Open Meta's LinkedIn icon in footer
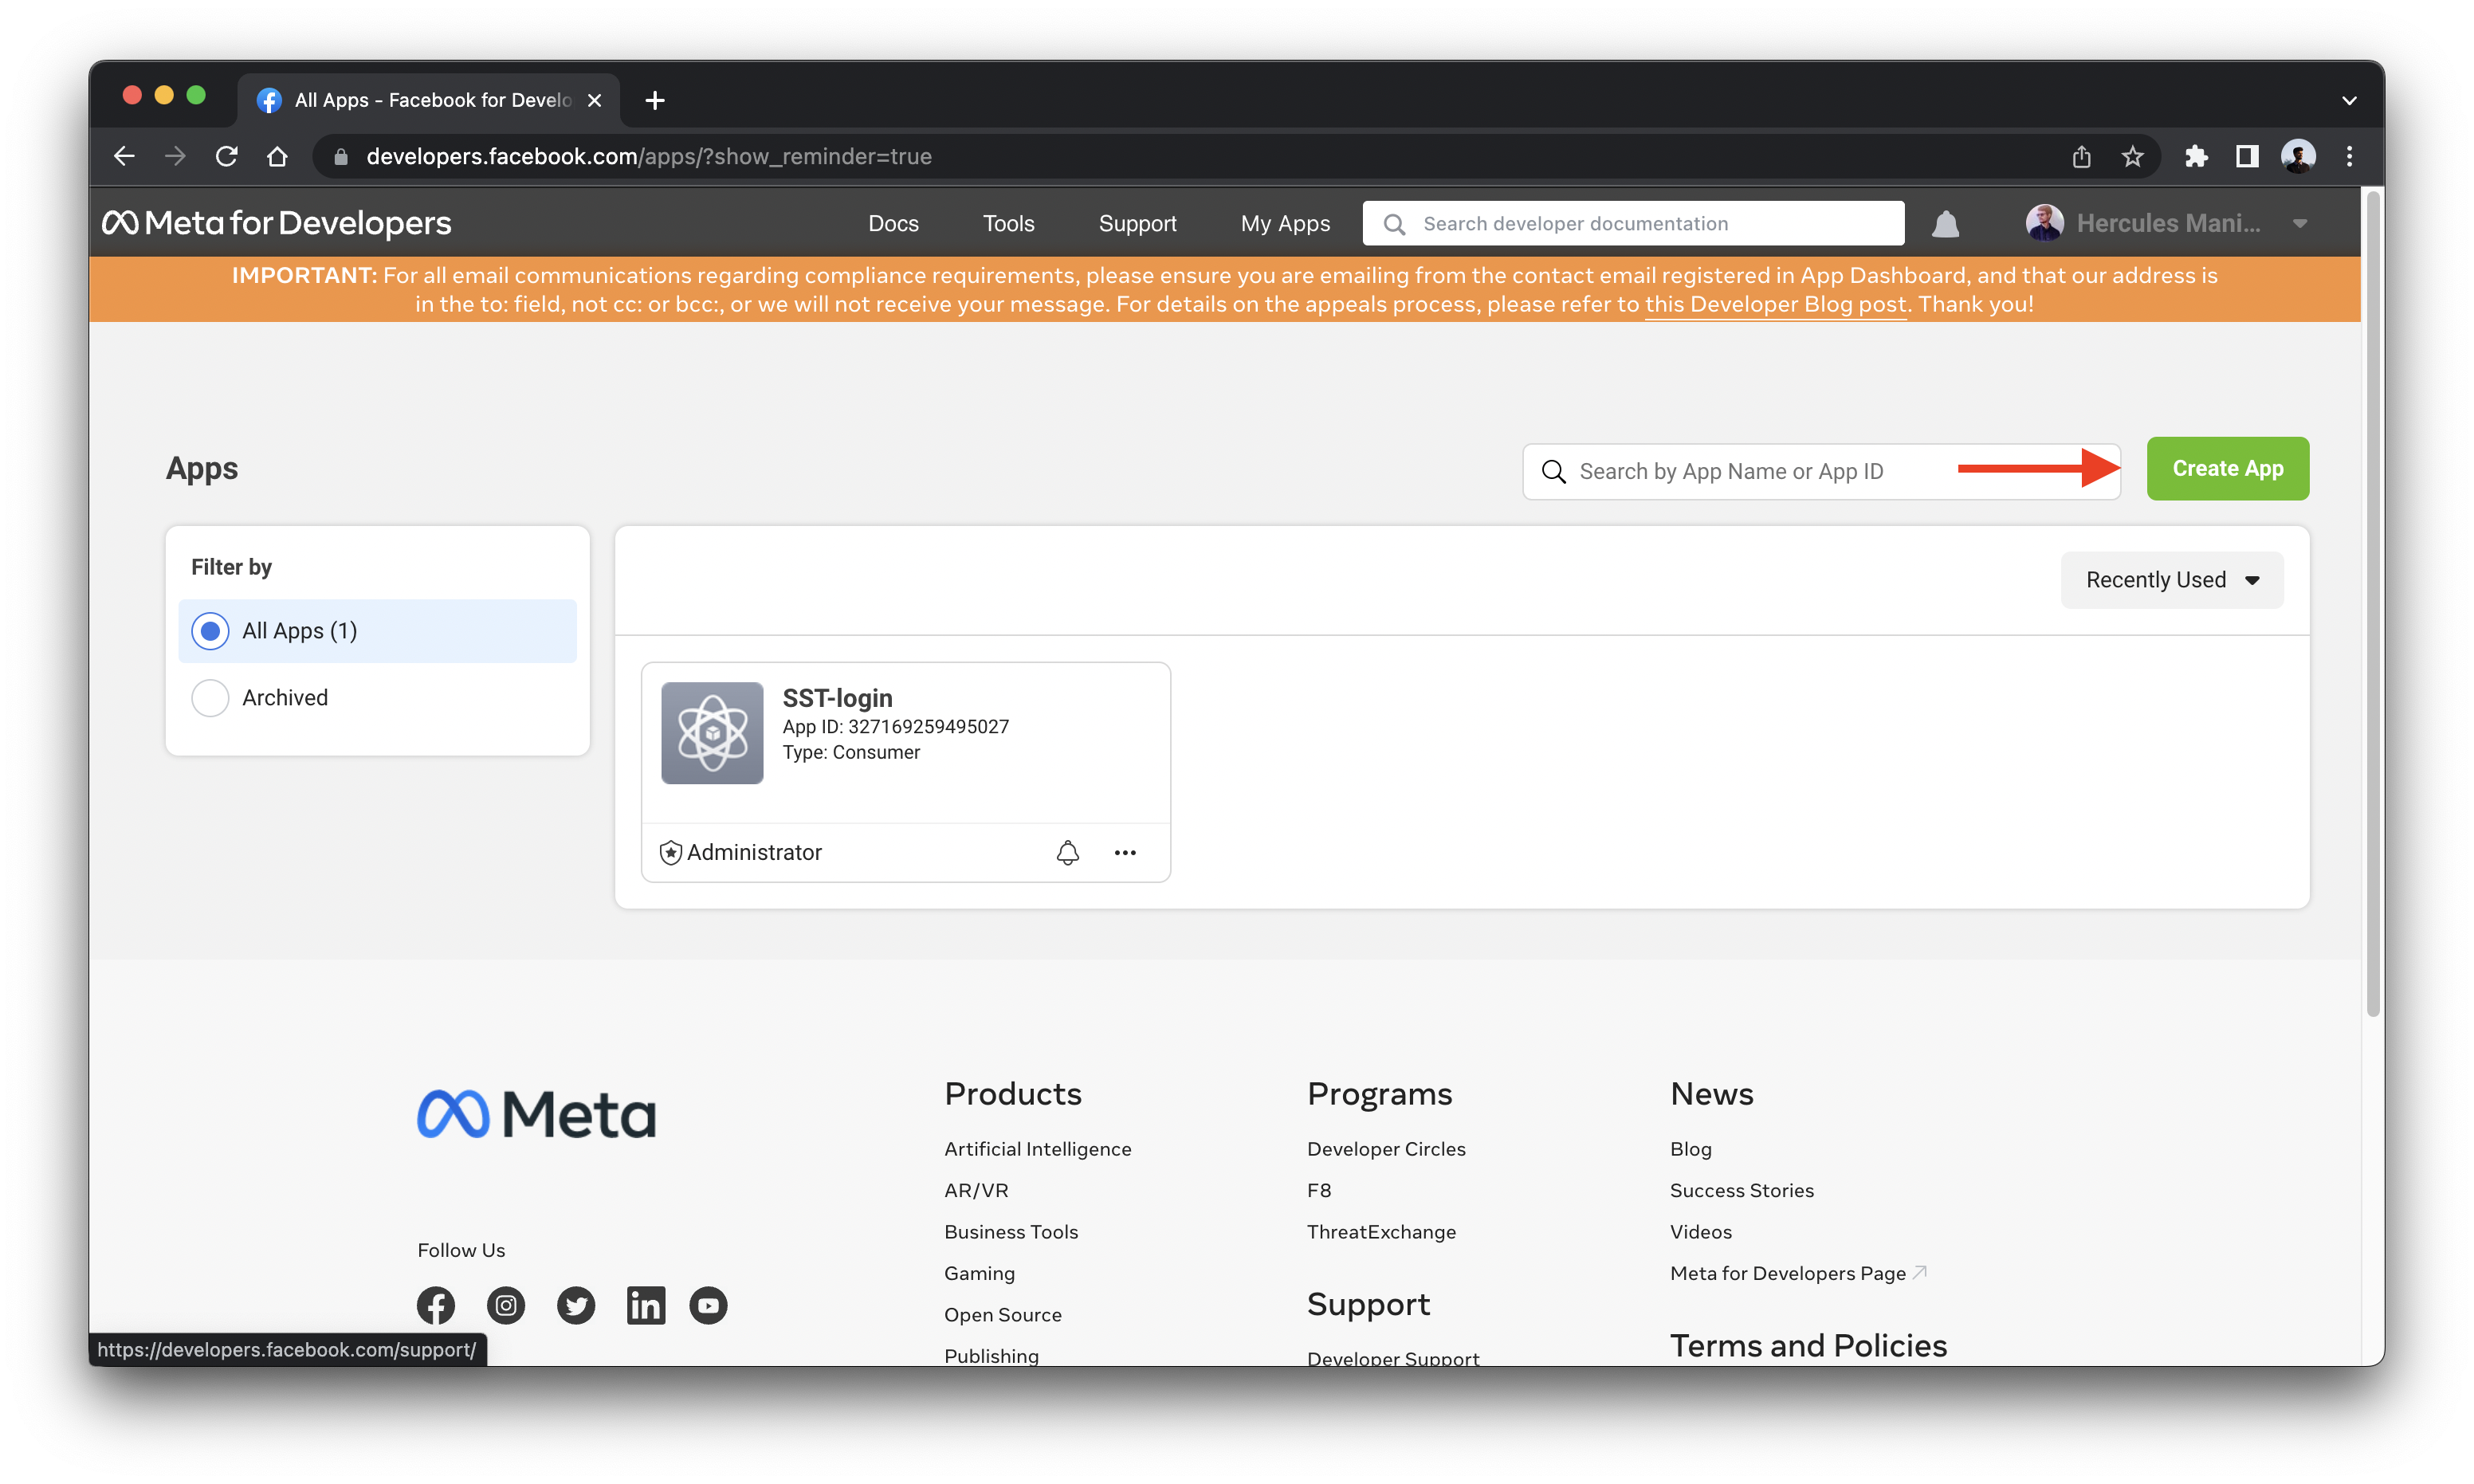This screenshot has width=2474, height=1484. [x=646, y=1305]
